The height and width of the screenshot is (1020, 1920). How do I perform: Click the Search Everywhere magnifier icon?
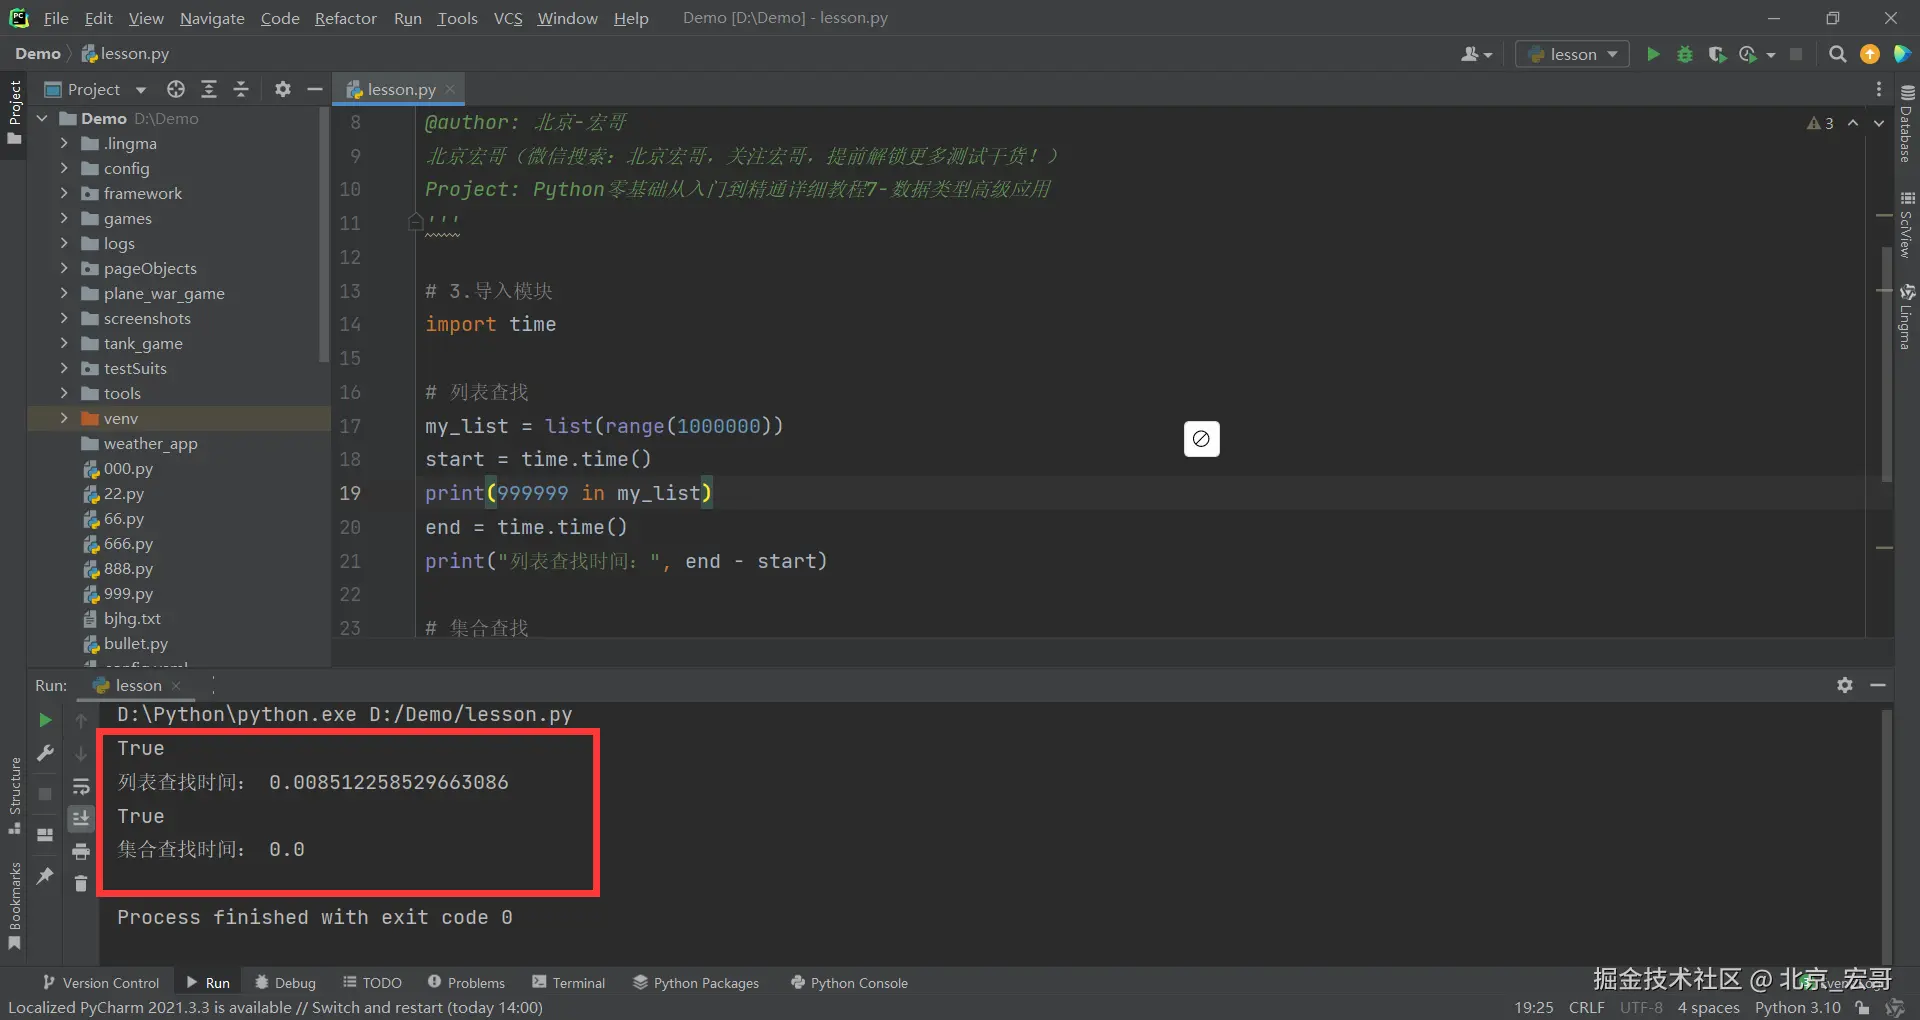tap(1837, 54)
